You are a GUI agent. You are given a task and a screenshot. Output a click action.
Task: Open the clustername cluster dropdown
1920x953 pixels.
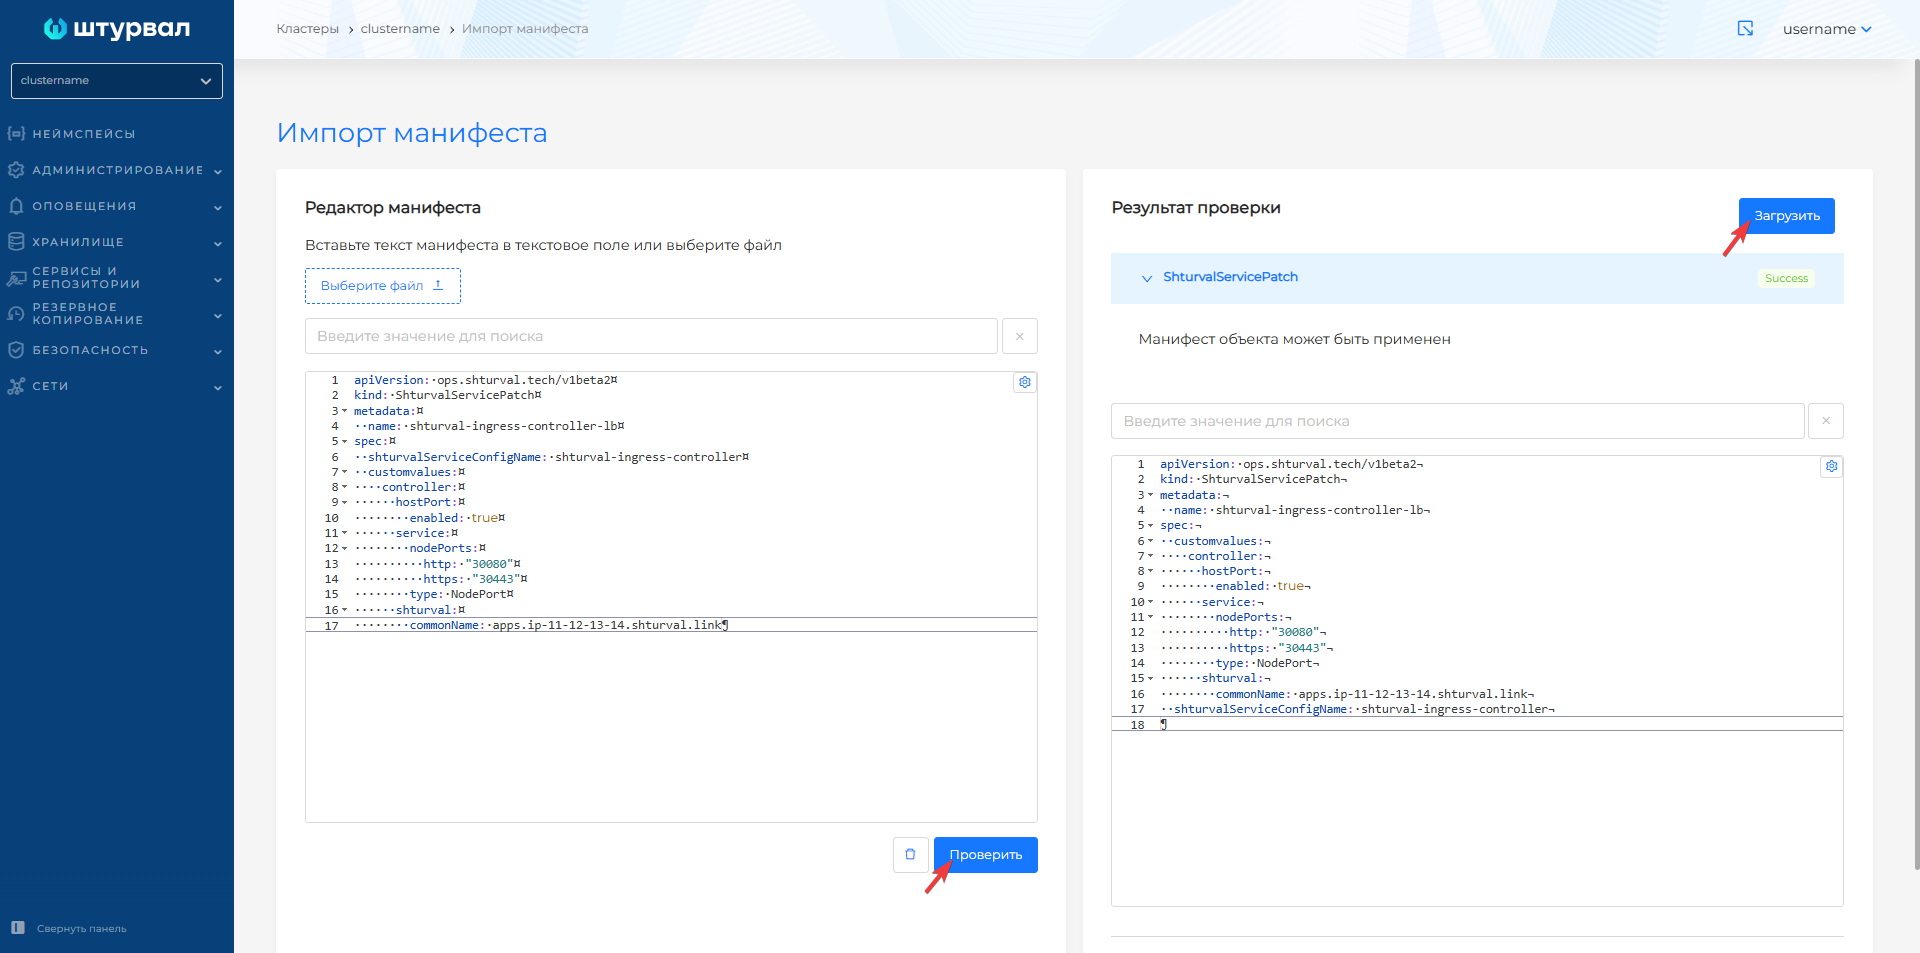[x=117, y=81]
